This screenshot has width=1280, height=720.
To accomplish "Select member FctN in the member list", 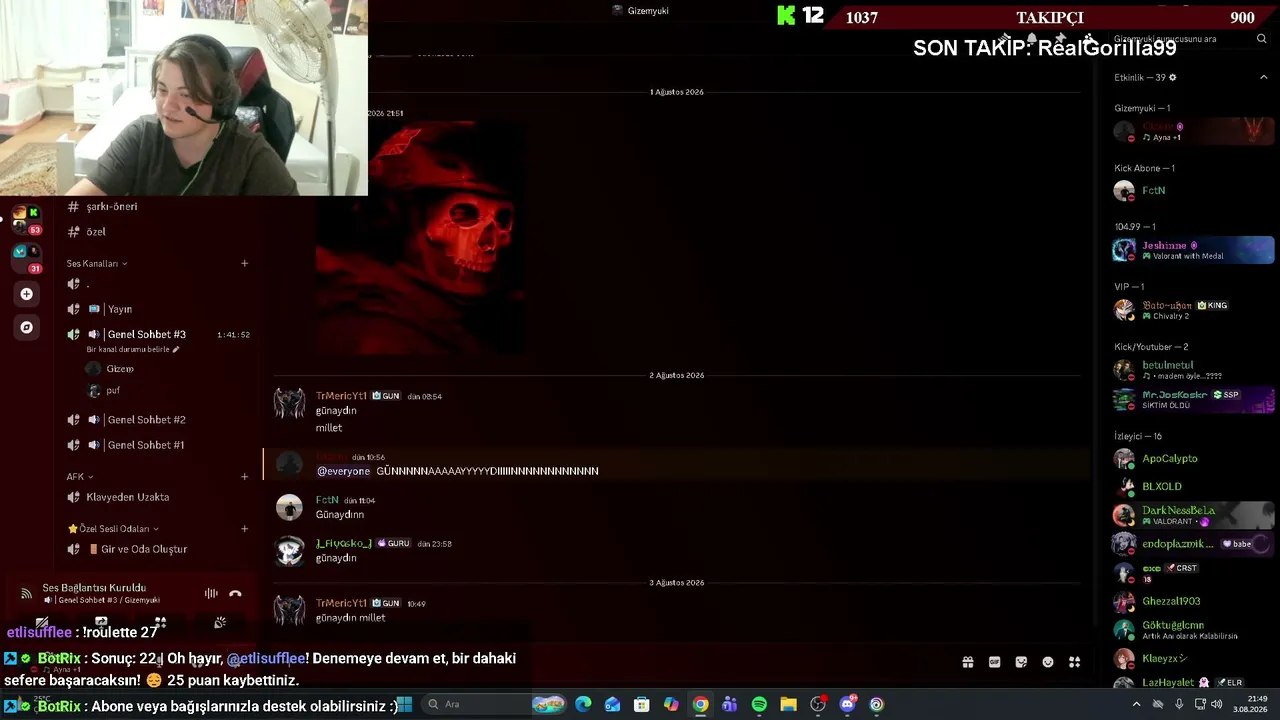I will (x=1192, y=191).
